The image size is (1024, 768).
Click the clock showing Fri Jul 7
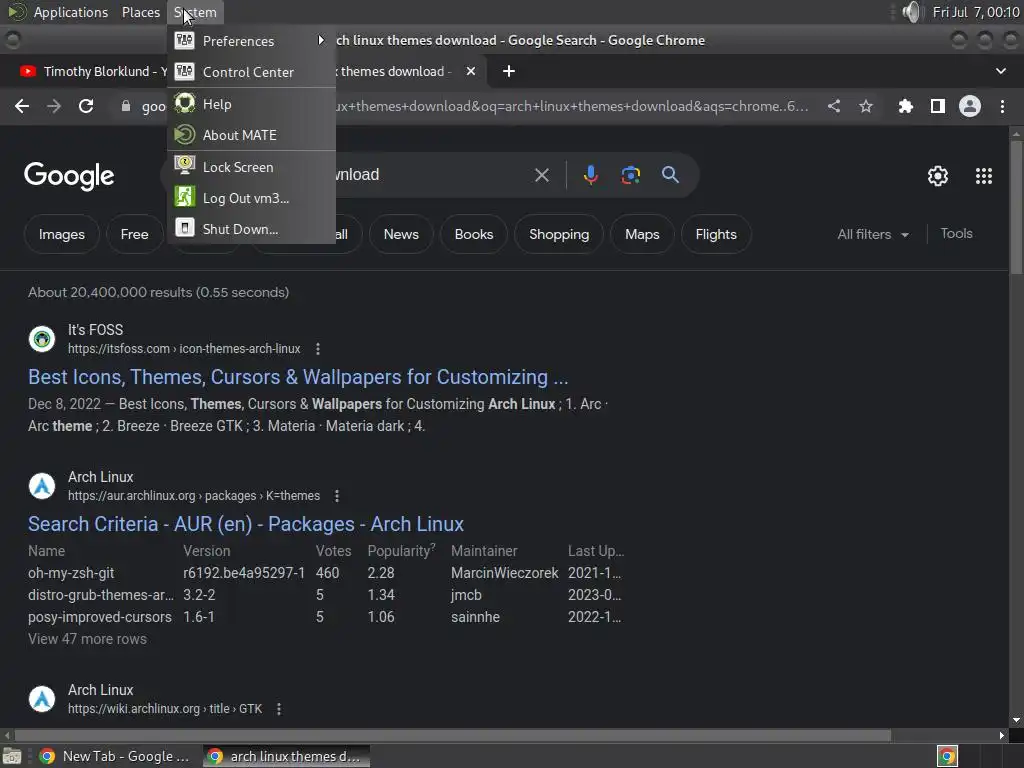(x=976, y=12)
